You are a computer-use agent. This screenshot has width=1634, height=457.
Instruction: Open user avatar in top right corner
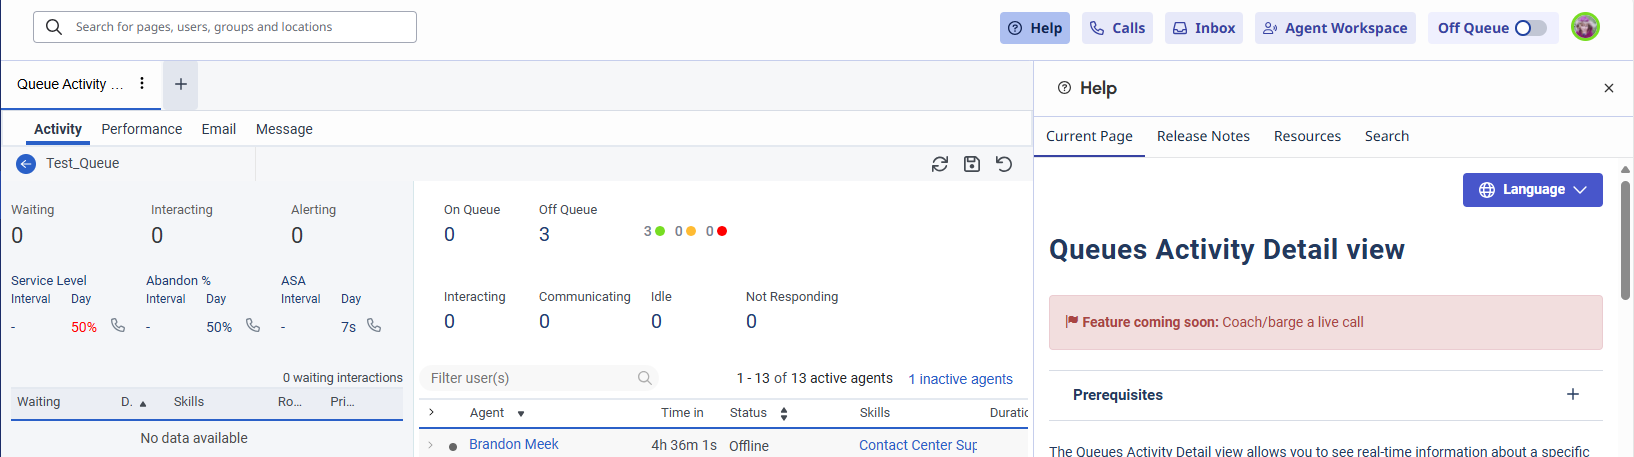[x=1585, y=28]
